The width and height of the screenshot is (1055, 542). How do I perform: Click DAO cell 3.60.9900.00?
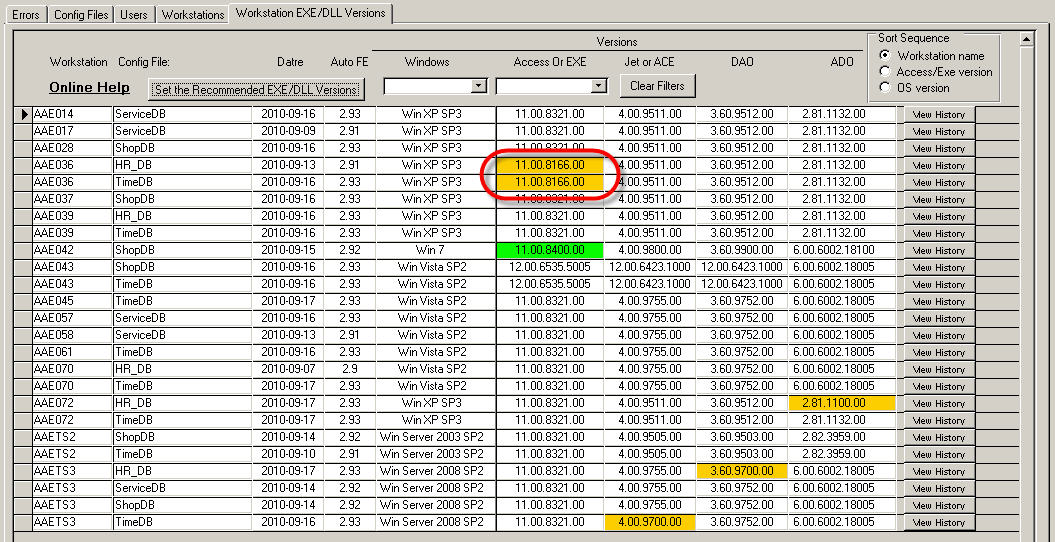[741, 250]
